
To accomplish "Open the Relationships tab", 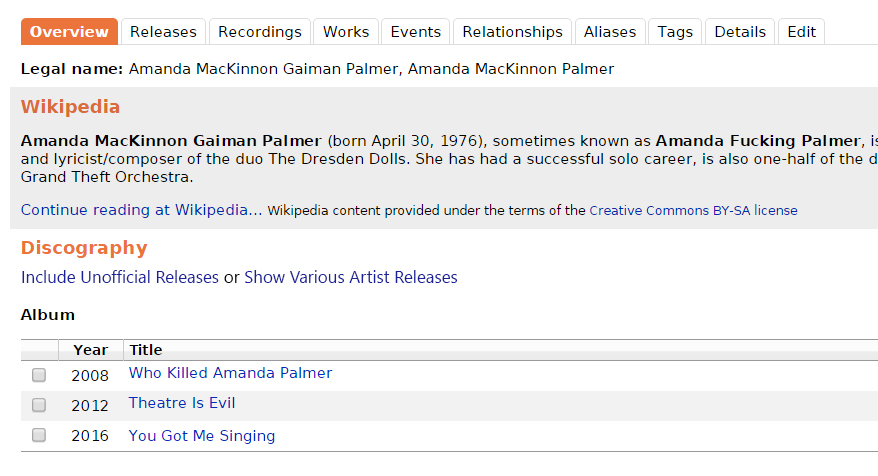I will click(512, 32).
